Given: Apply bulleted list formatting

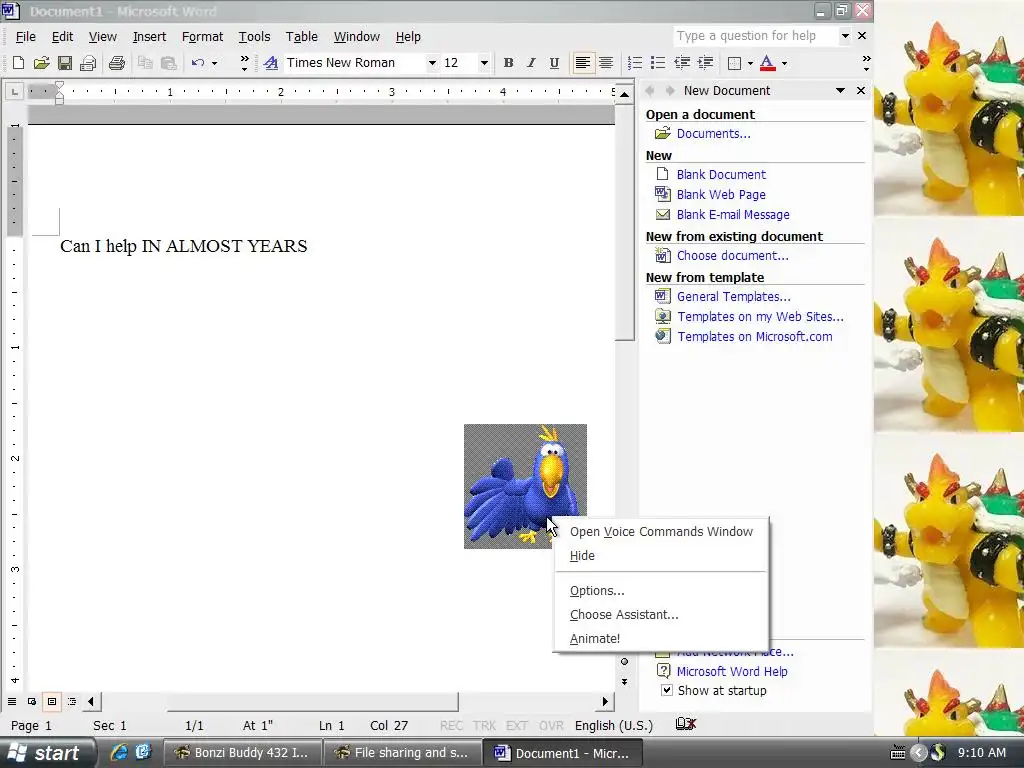Looking at the screenshot, I should pos(658,63).
